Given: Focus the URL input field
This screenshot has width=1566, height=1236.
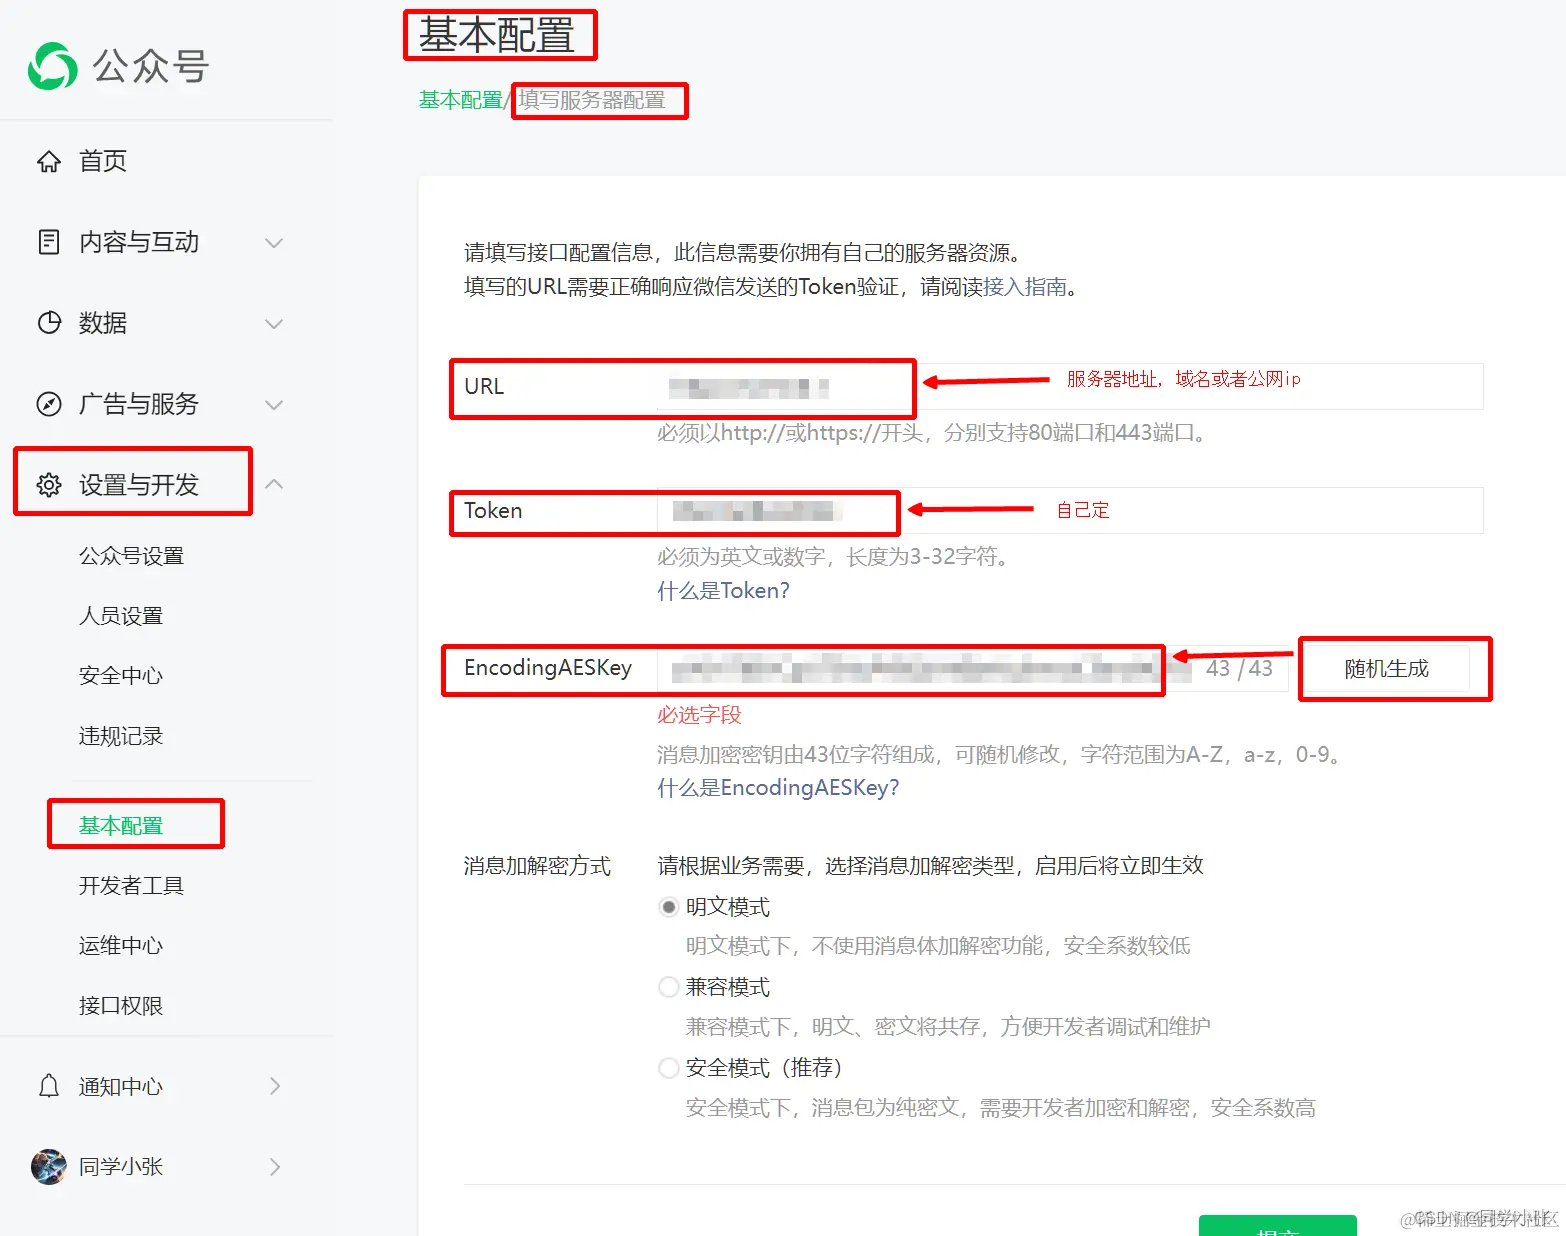Looking at the screenshot, I should [1070, 386].
